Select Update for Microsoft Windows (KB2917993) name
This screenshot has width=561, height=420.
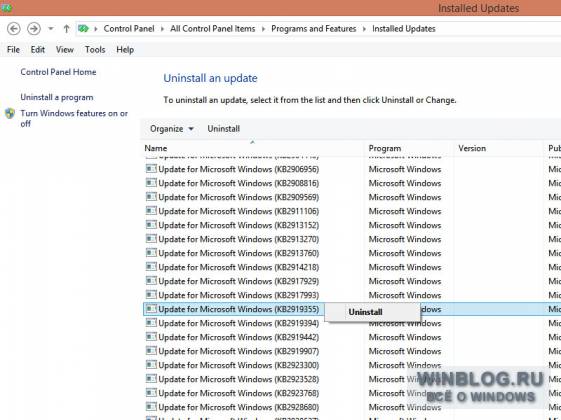point(239,295)
